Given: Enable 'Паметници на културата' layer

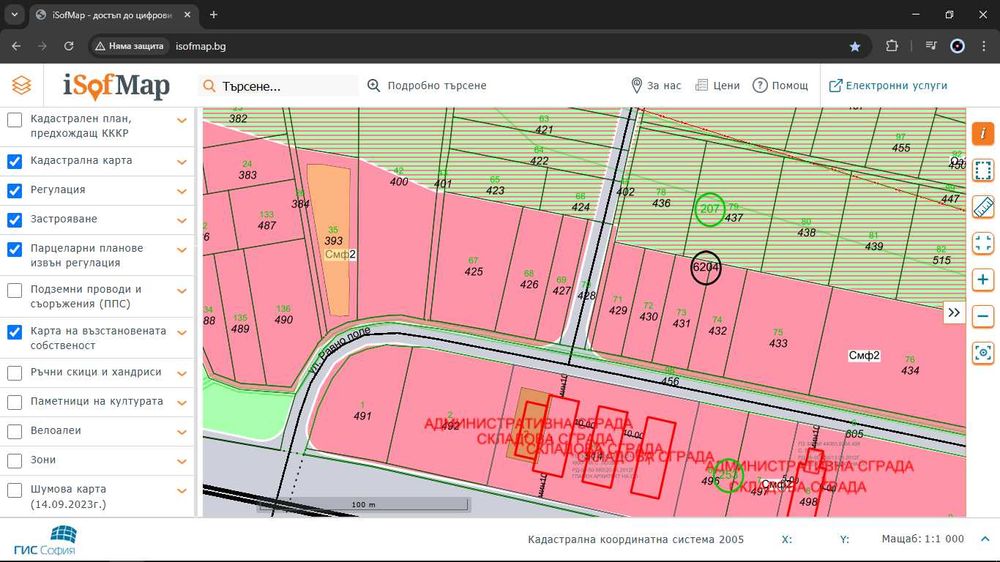Looking at the screenshot, I should click(x=14, y=403).
